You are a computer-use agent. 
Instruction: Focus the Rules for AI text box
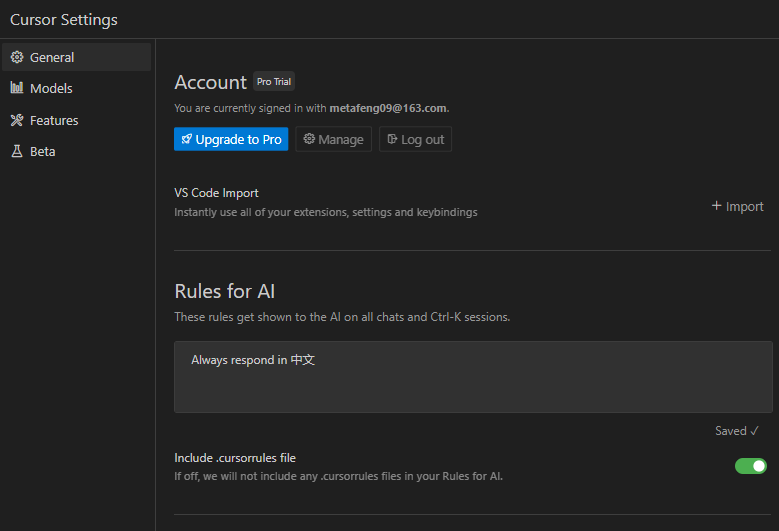tap(473, 377)
